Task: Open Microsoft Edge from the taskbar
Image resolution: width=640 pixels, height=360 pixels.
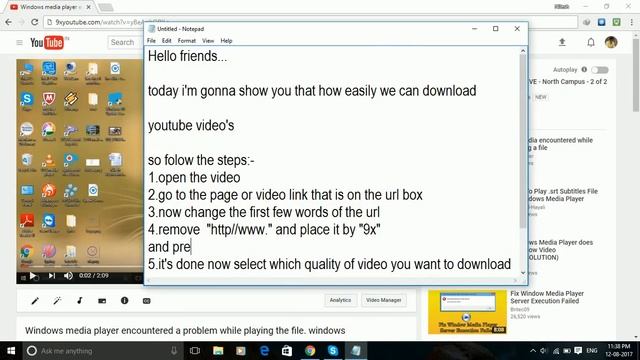Action: [x=264, y=351]
